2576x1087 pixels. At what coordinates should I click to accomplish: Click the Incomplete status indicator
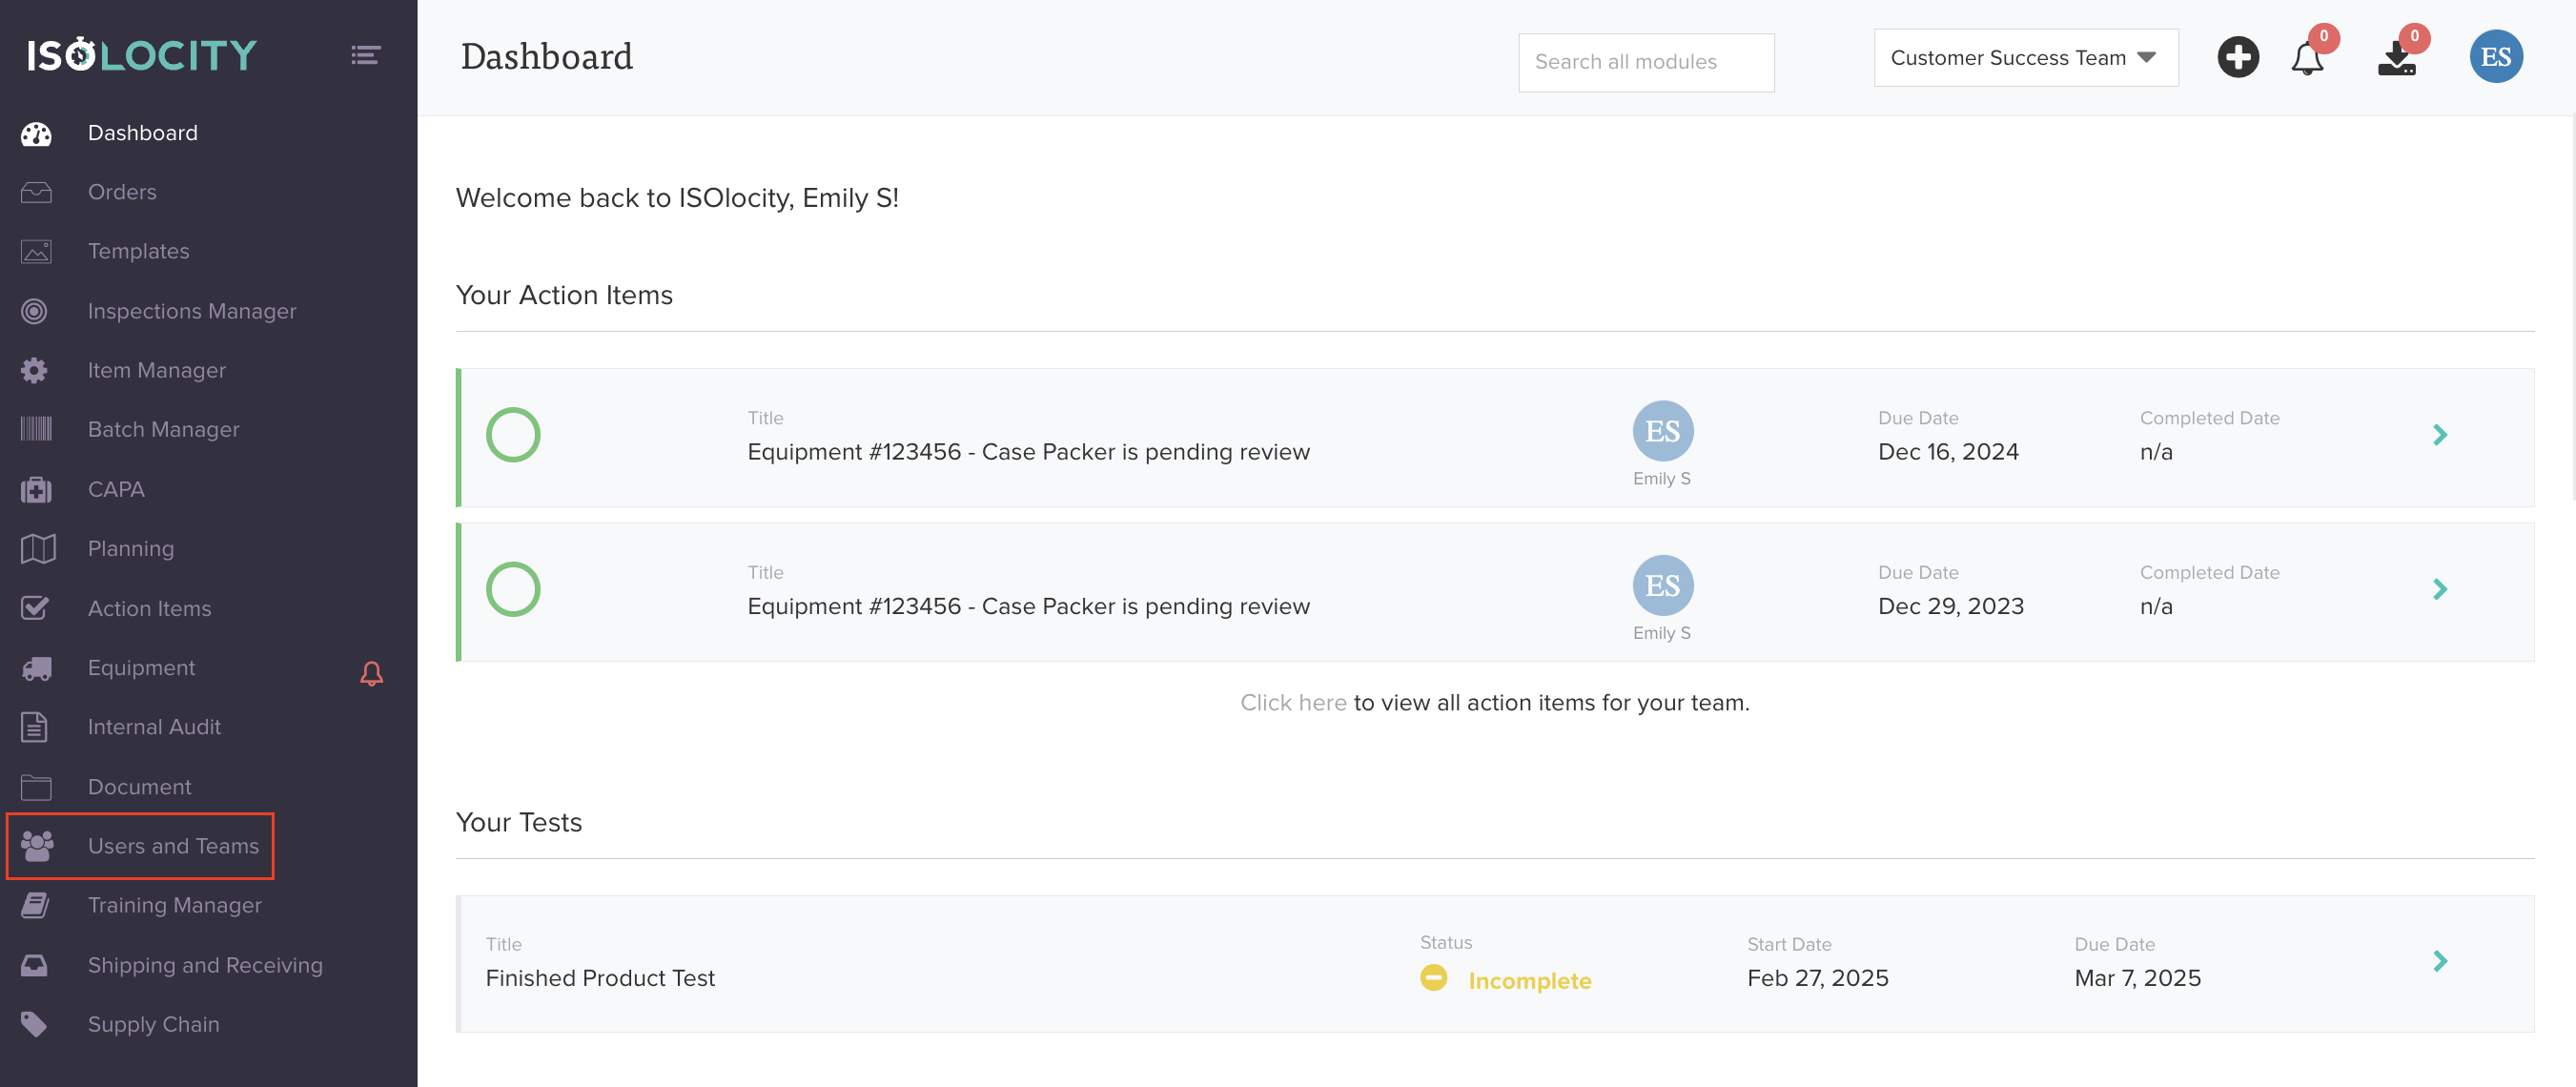(x=1528, y=981)
